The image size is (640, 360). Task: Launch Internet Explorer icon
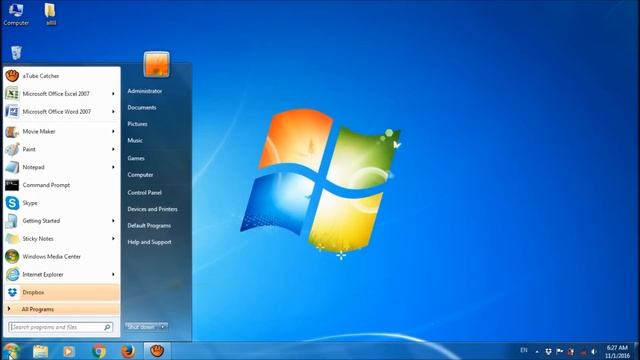tap(12, 274)
